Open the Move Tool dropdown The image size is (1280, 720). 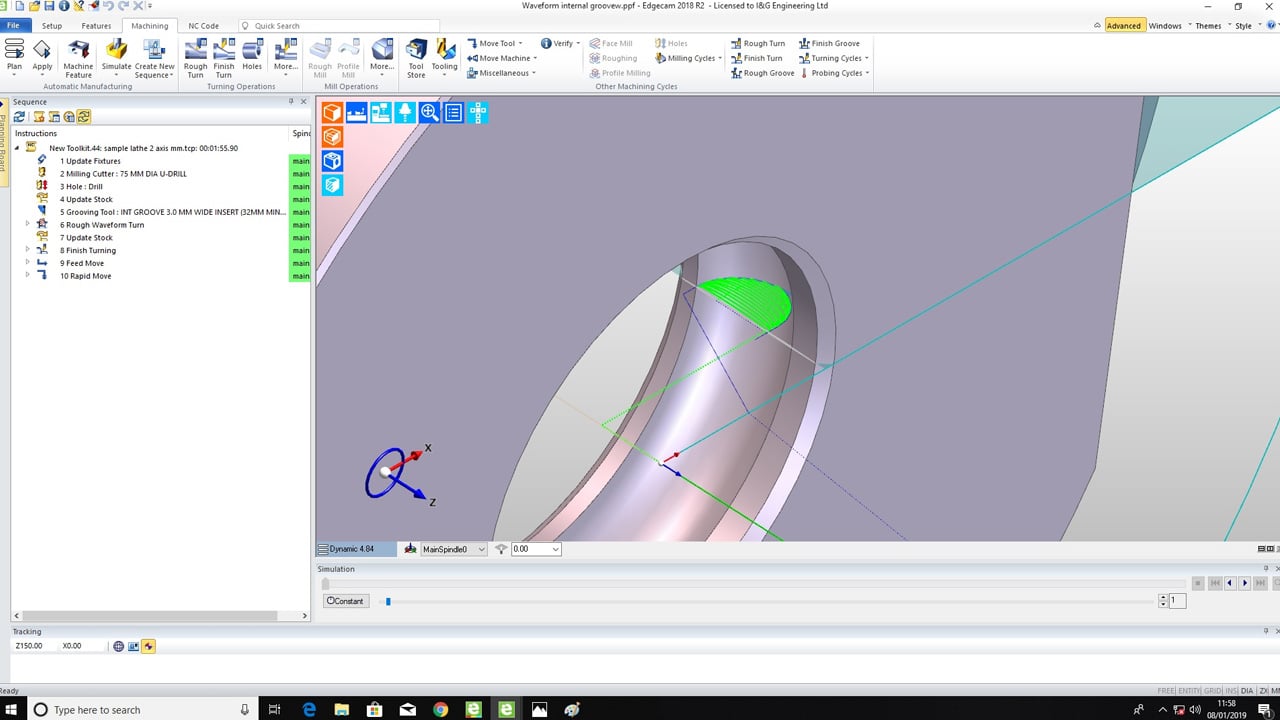click(497, 44)
